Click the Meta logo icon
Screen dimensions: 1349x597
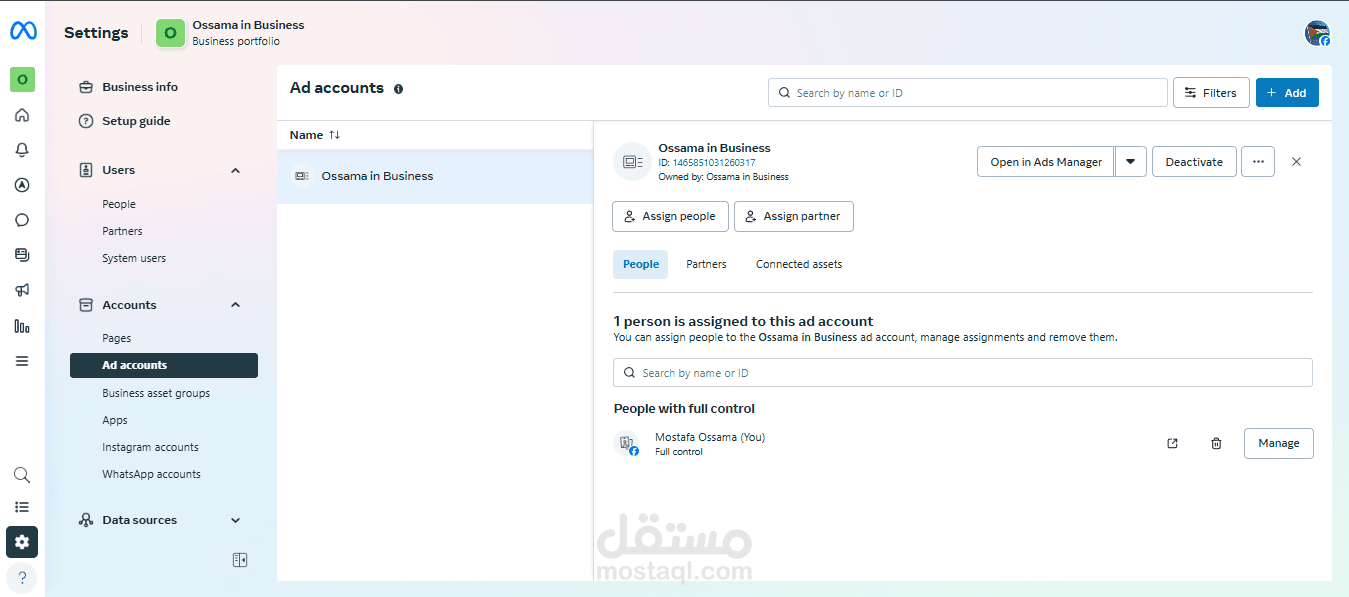point(23,31)
